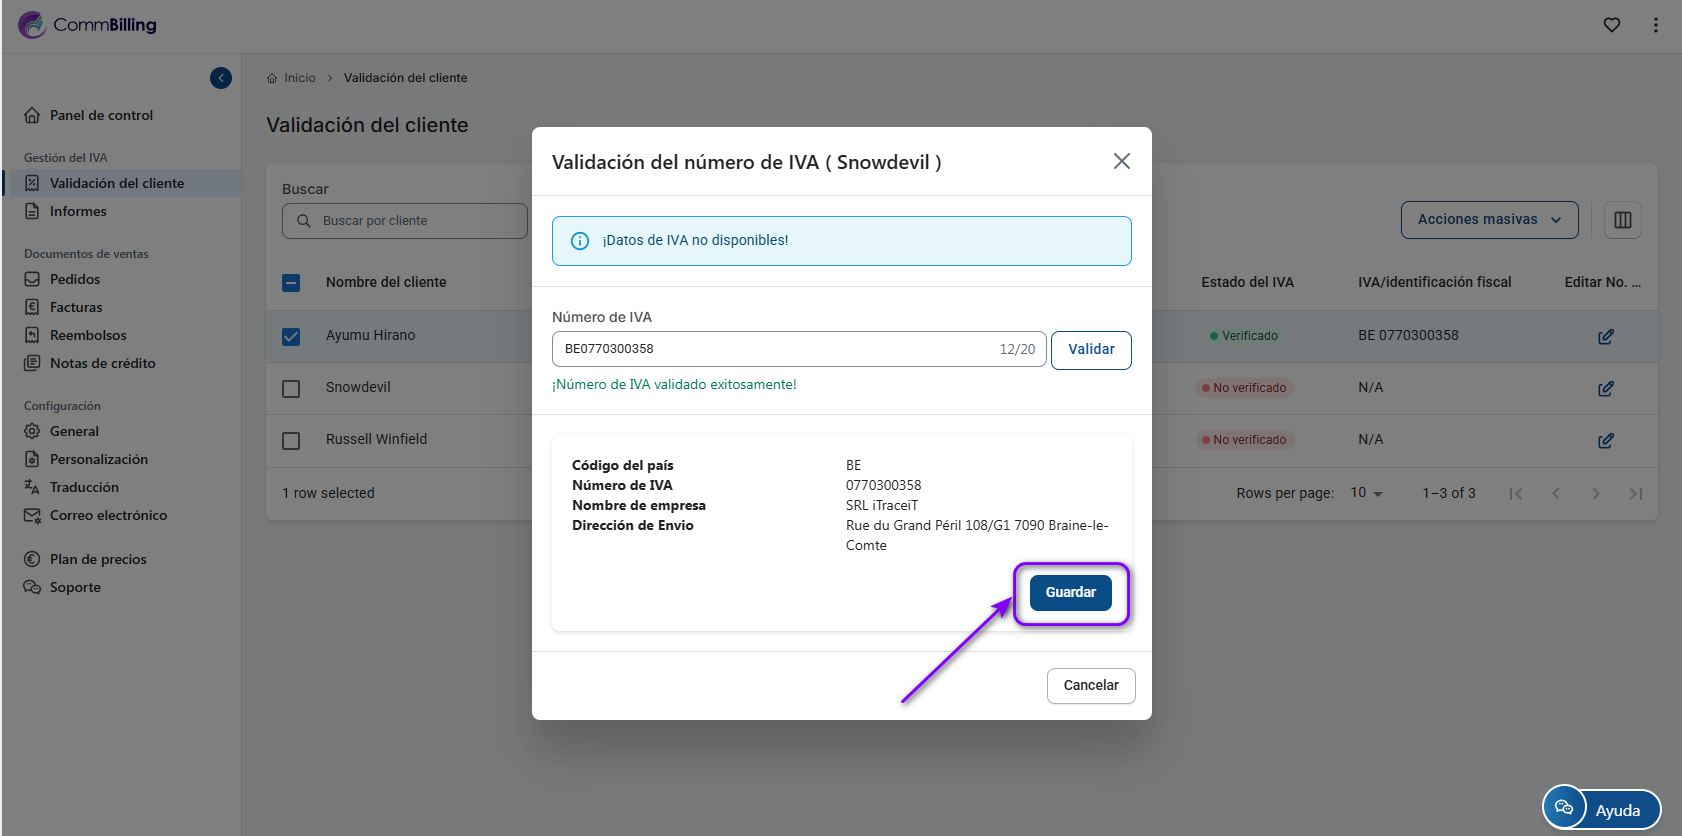Open the three-dot options menu
Screen dimensions: 1682x836
1655,25
